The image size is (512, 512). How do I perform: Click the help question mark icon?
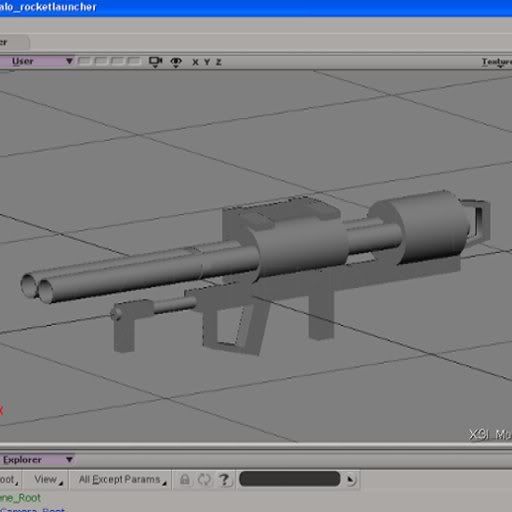coord(224,480)
